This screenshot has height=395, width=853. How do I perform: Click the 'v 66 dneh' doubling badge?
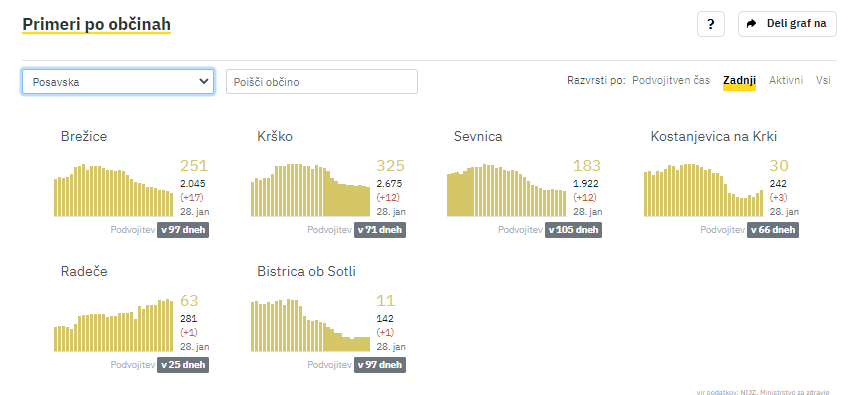[773, 230]
